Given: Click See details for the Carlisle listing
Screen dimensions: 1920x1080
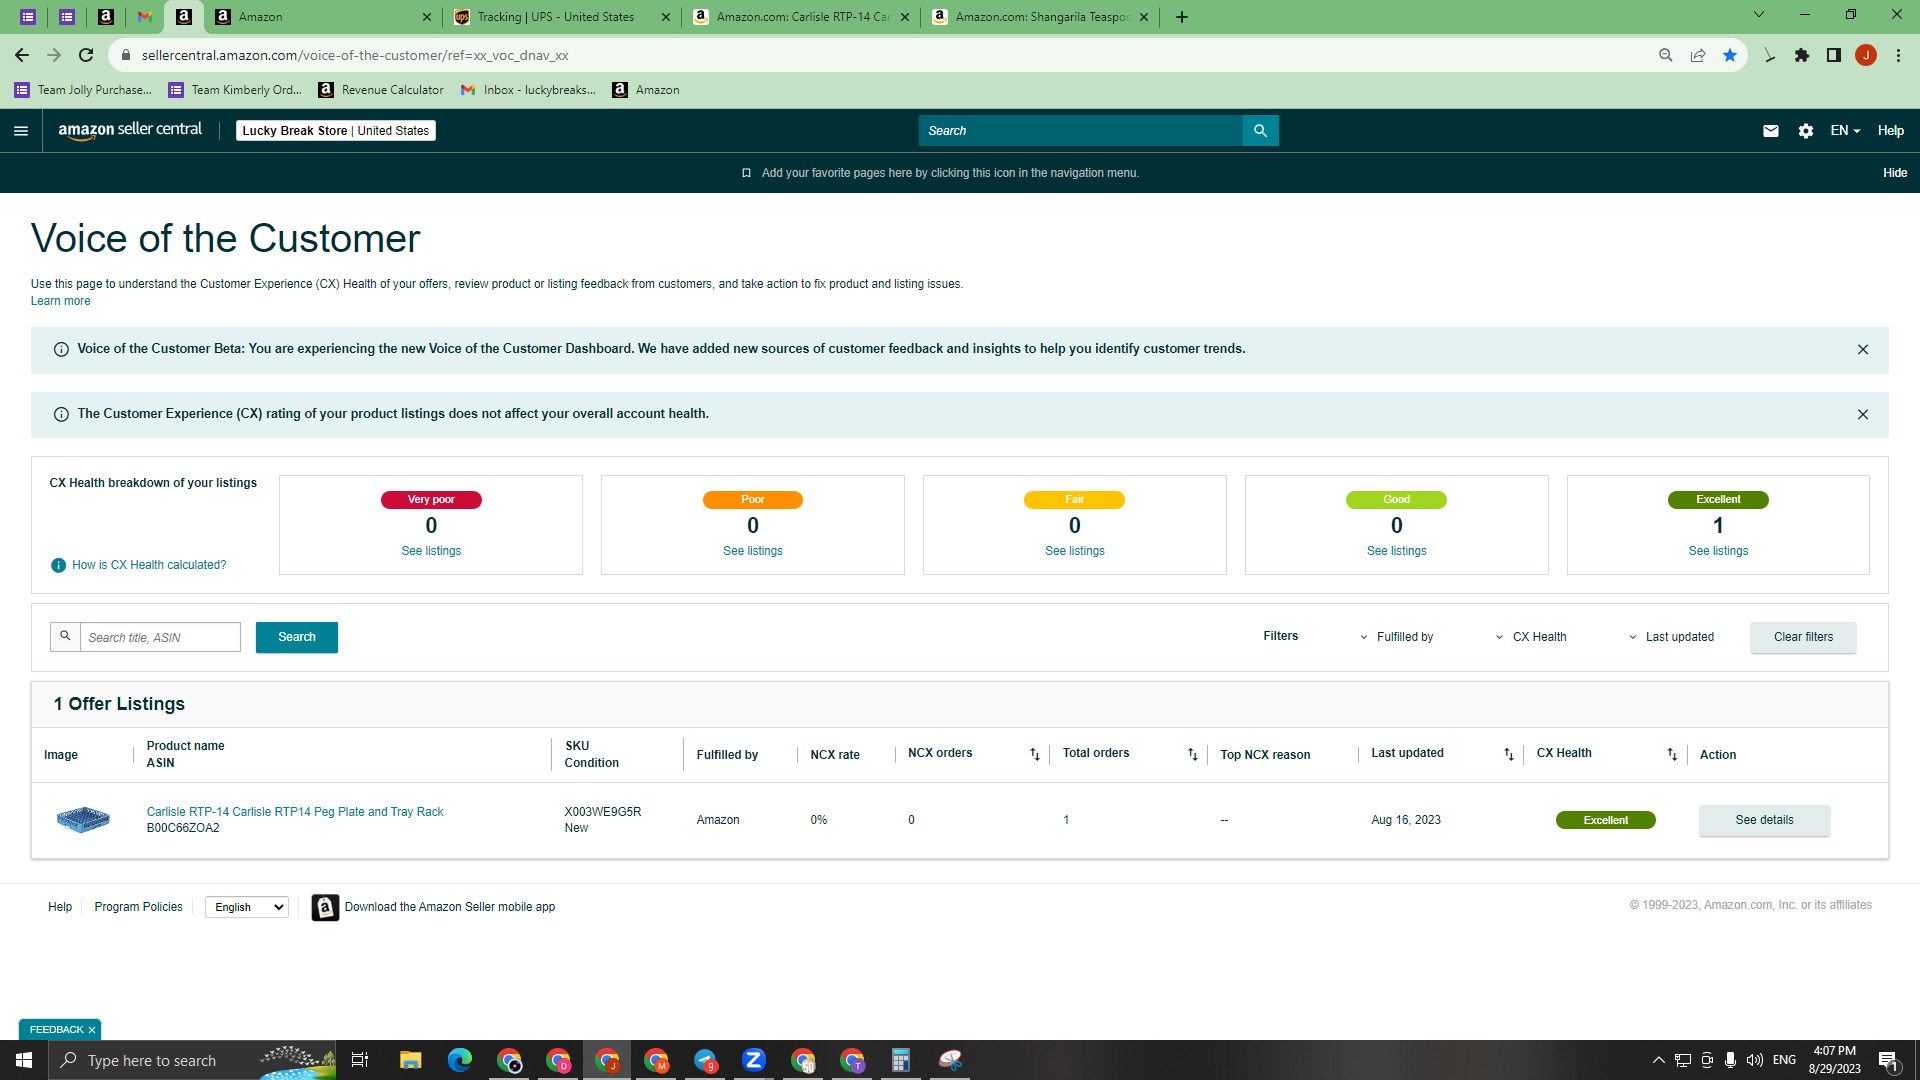Looking at the screenshot, I should [1764, 821].
